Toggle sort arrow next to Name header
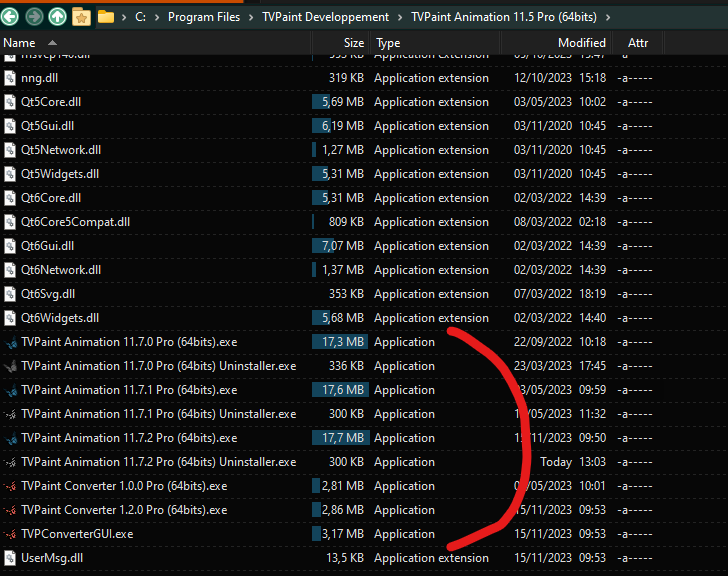This screenshot has height=576, width=728. [52, 43]
